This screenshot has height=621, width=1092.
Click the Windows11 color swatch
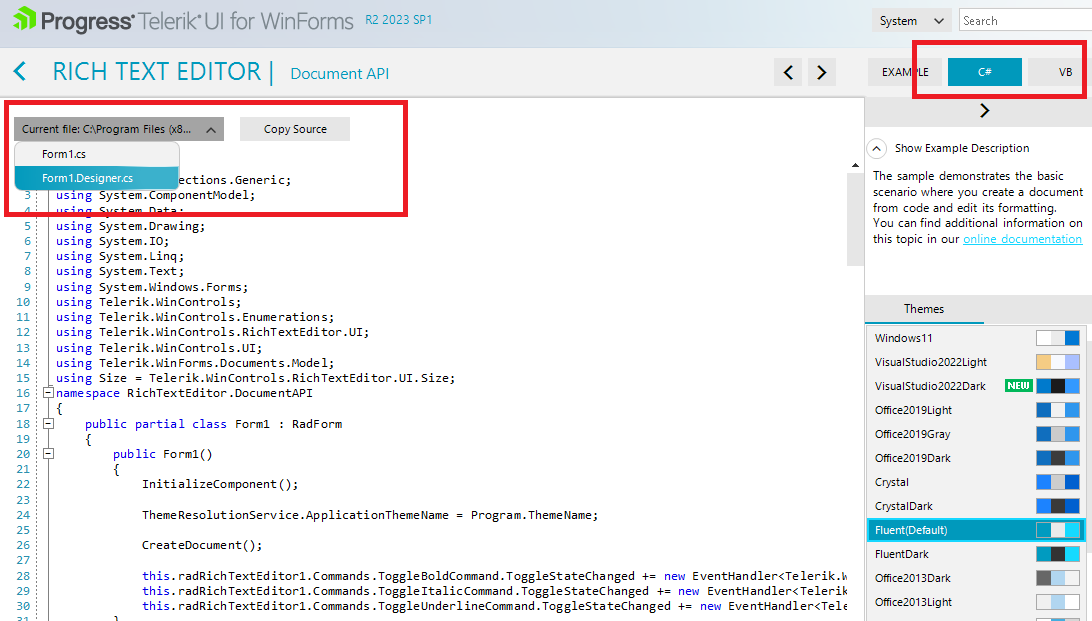[x=1058, y=338]
